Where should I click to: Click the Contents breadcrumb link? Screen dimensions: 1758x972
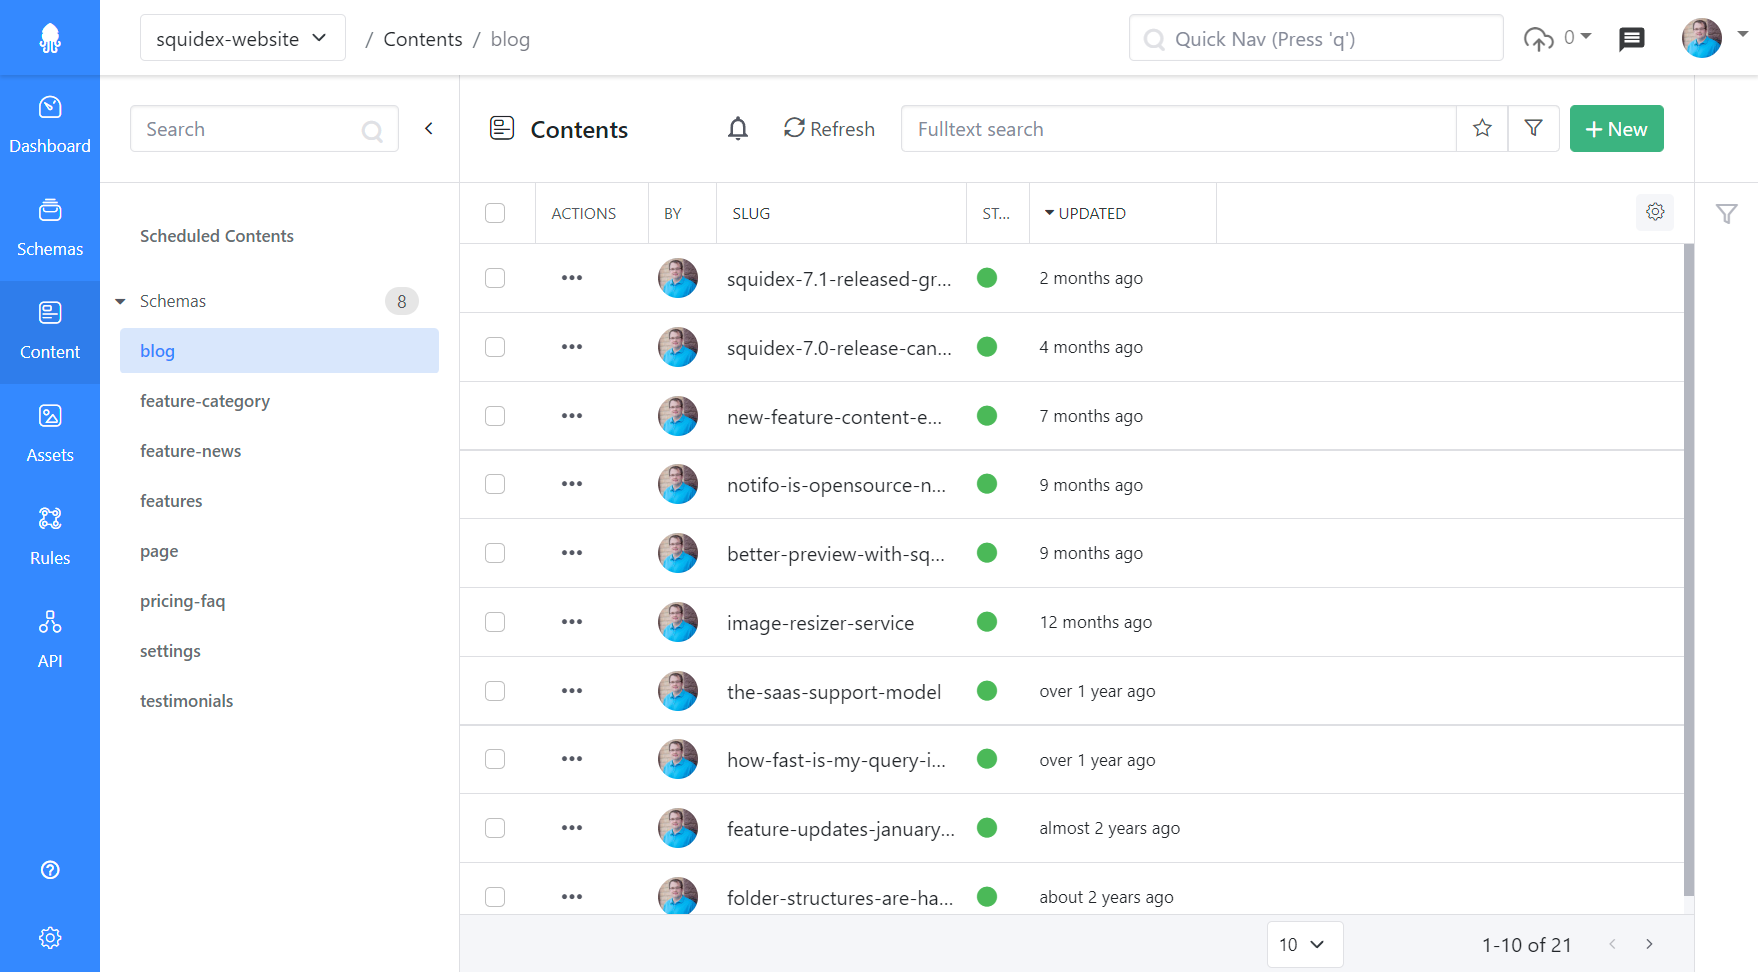(423, 39)
